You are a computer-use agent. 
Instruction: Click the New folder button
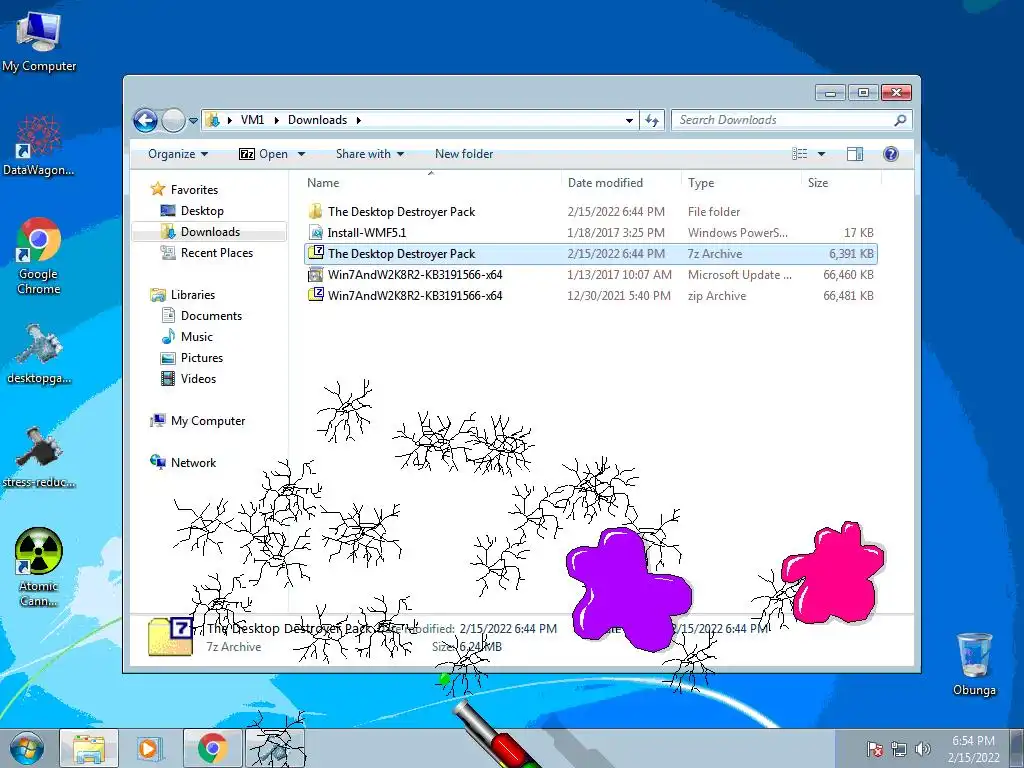464,154
